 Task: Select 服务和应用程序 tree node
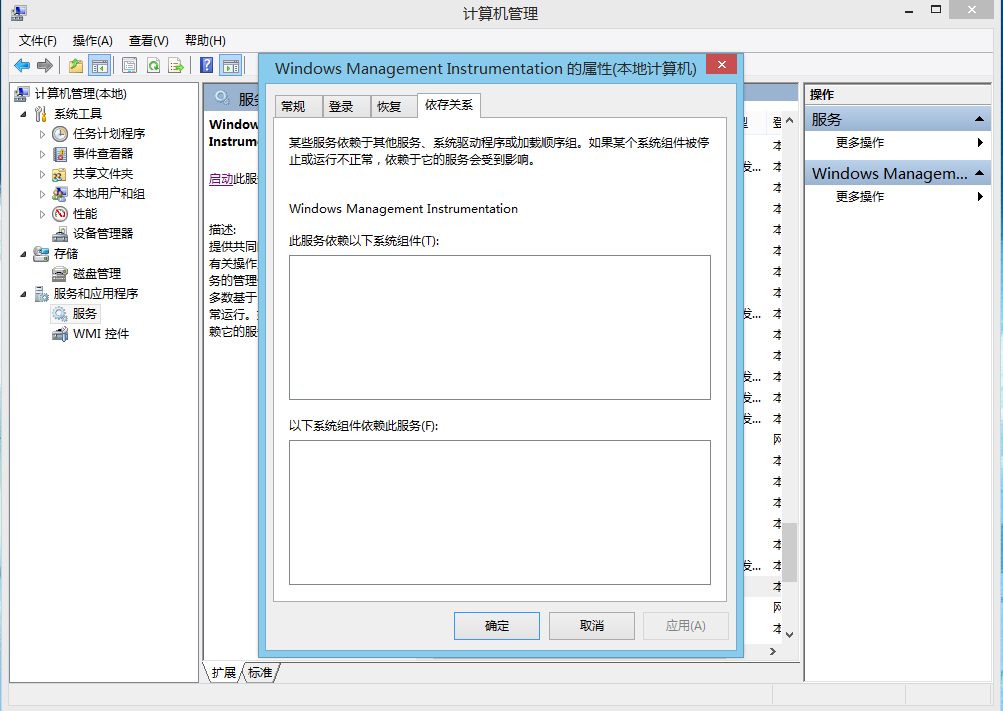tap(95, 293)
